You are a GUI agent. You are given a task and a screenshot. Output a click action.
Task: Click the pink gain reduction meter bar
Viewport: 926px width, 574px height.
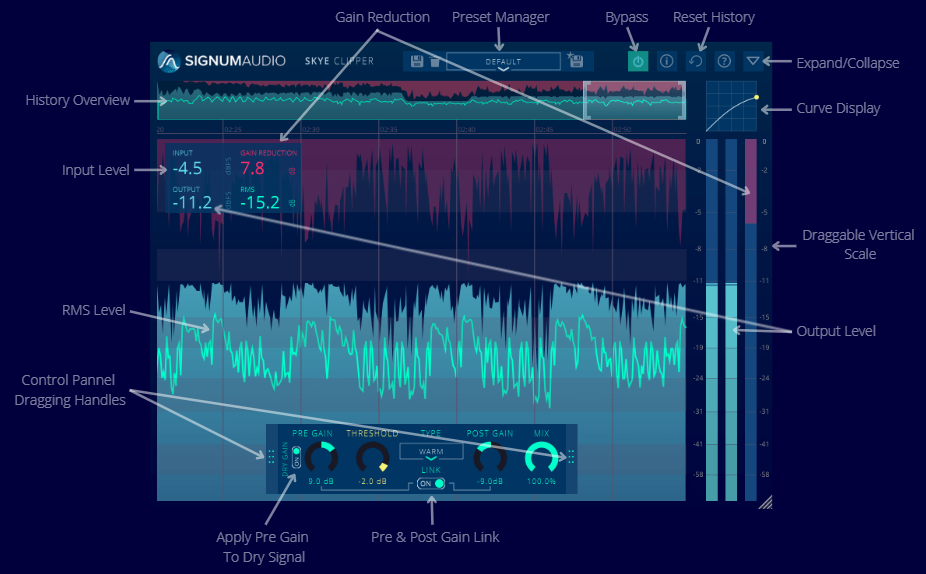point(751,181)
